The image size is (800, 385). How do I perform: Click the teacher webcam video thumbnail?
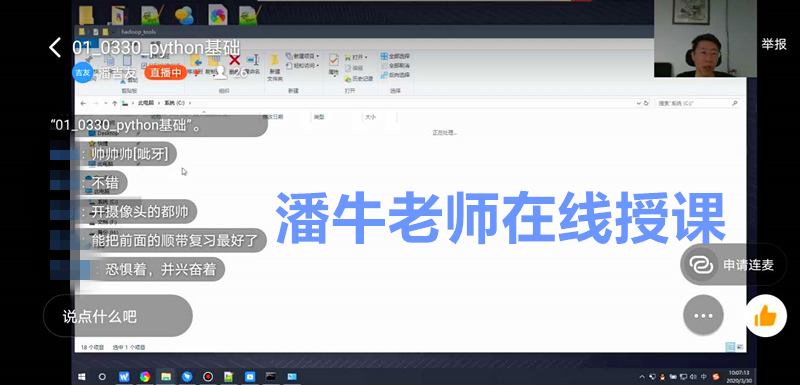[705, 38]
